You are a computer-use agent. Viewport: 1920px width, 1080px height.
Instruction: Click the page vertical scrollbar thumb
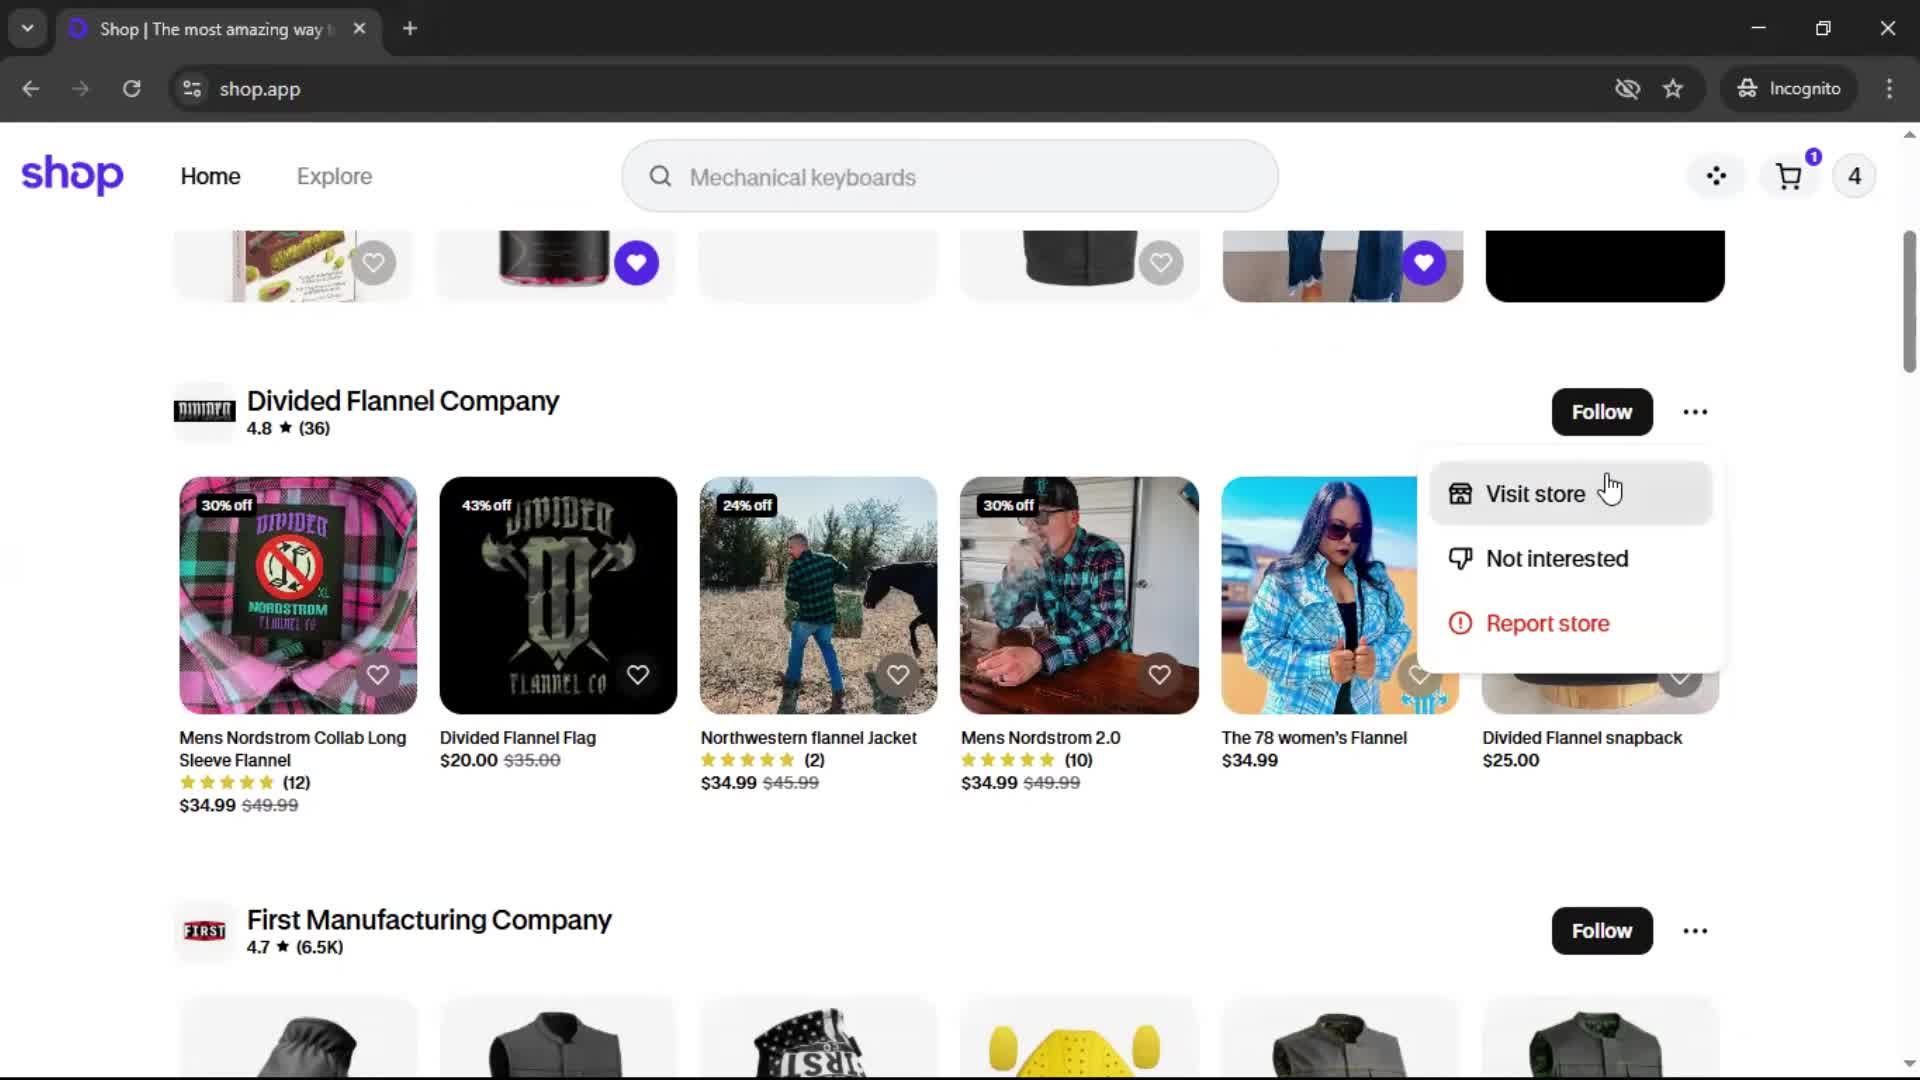(x=1909, y=300)
